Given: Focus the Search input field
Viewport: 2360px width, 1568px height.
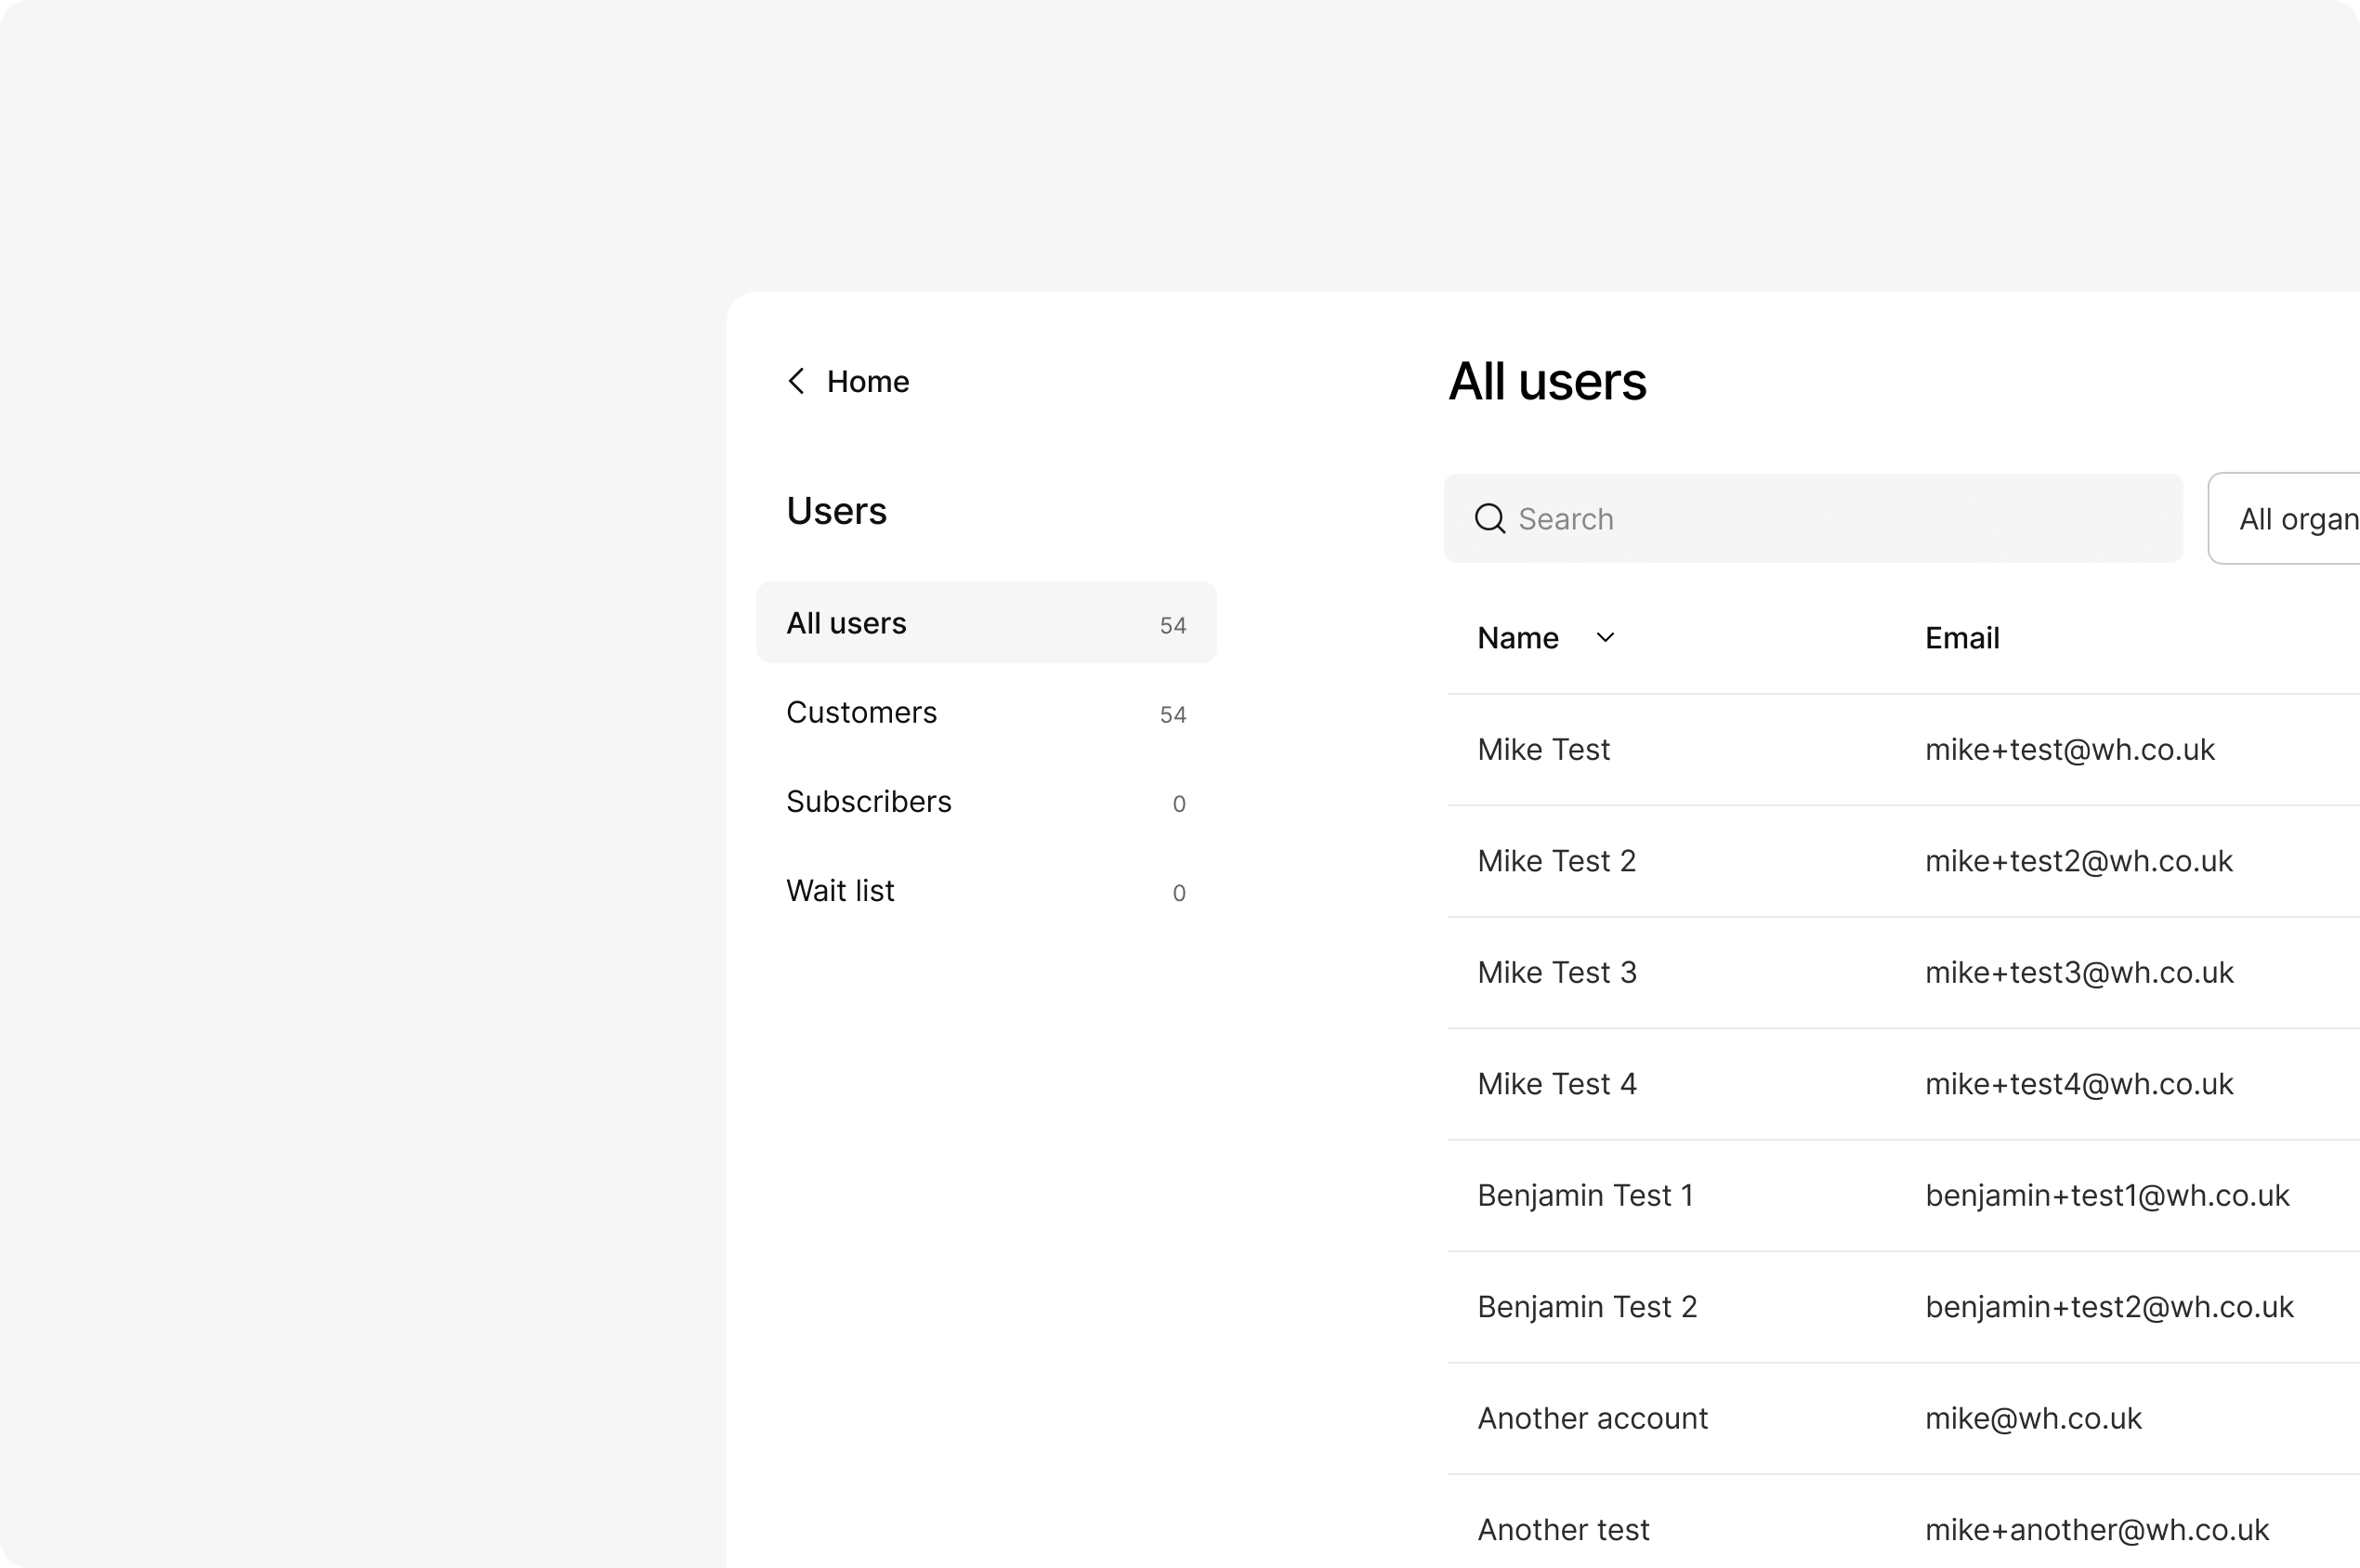Looking at the screenshot, I should [1830, 519].
